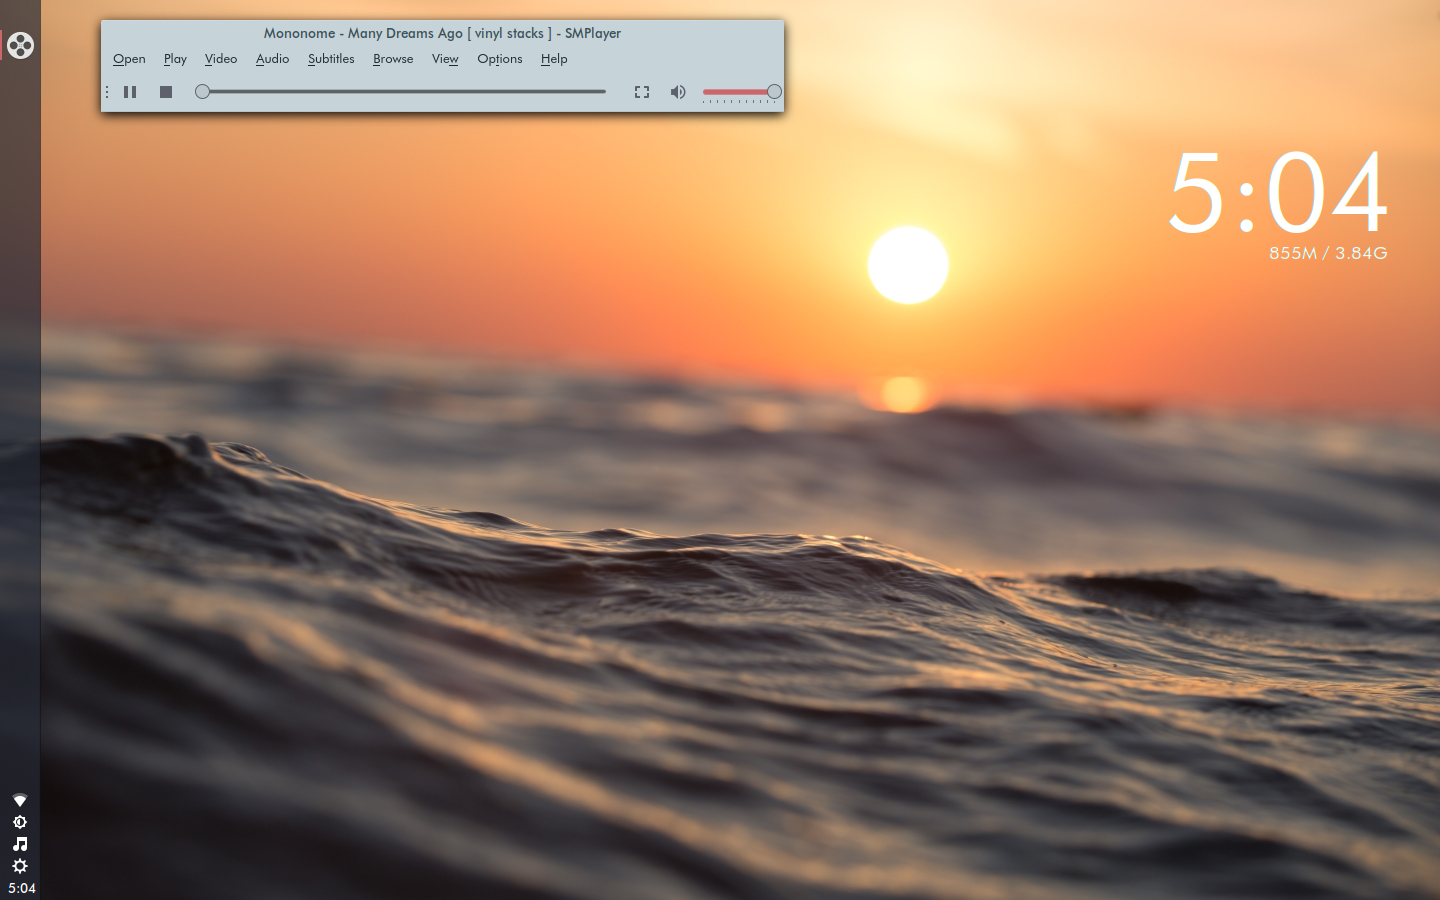Open the settings gear in panel

point(20,866)
